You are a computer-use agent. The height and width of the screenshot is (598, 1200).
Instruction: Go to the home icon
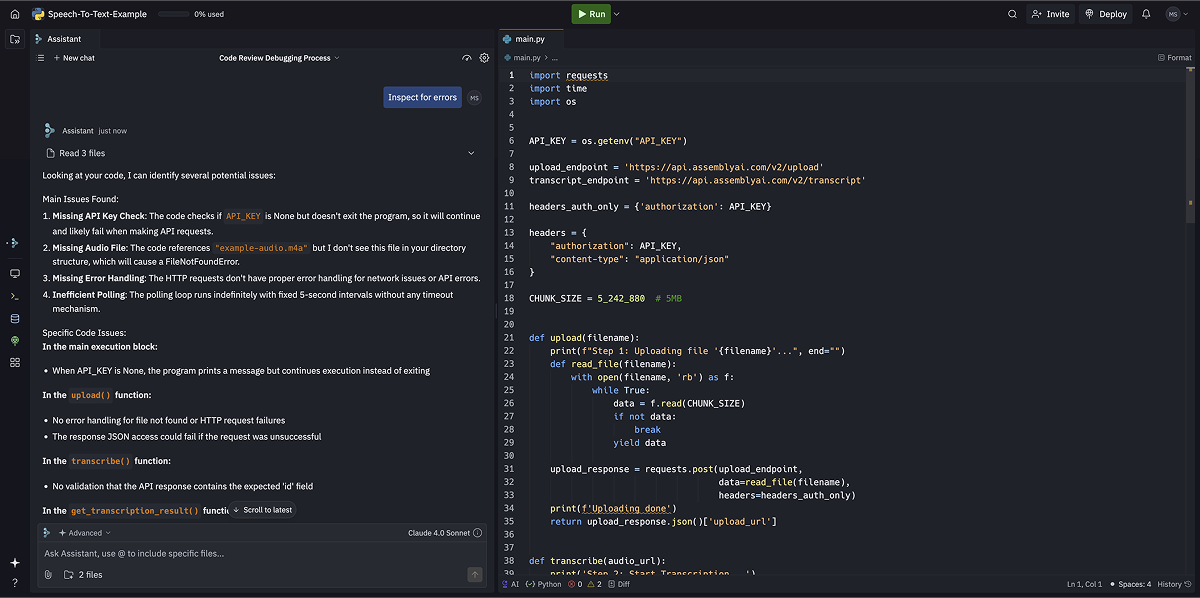click(x=15, y=14)
